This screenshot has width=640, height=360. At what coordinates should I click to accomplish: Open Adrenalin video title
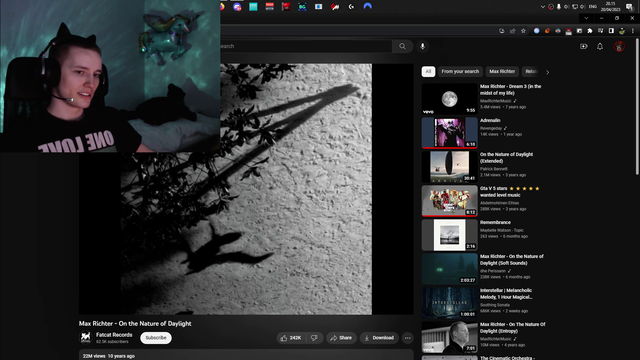pyautogui.click(x=490, y=120)
